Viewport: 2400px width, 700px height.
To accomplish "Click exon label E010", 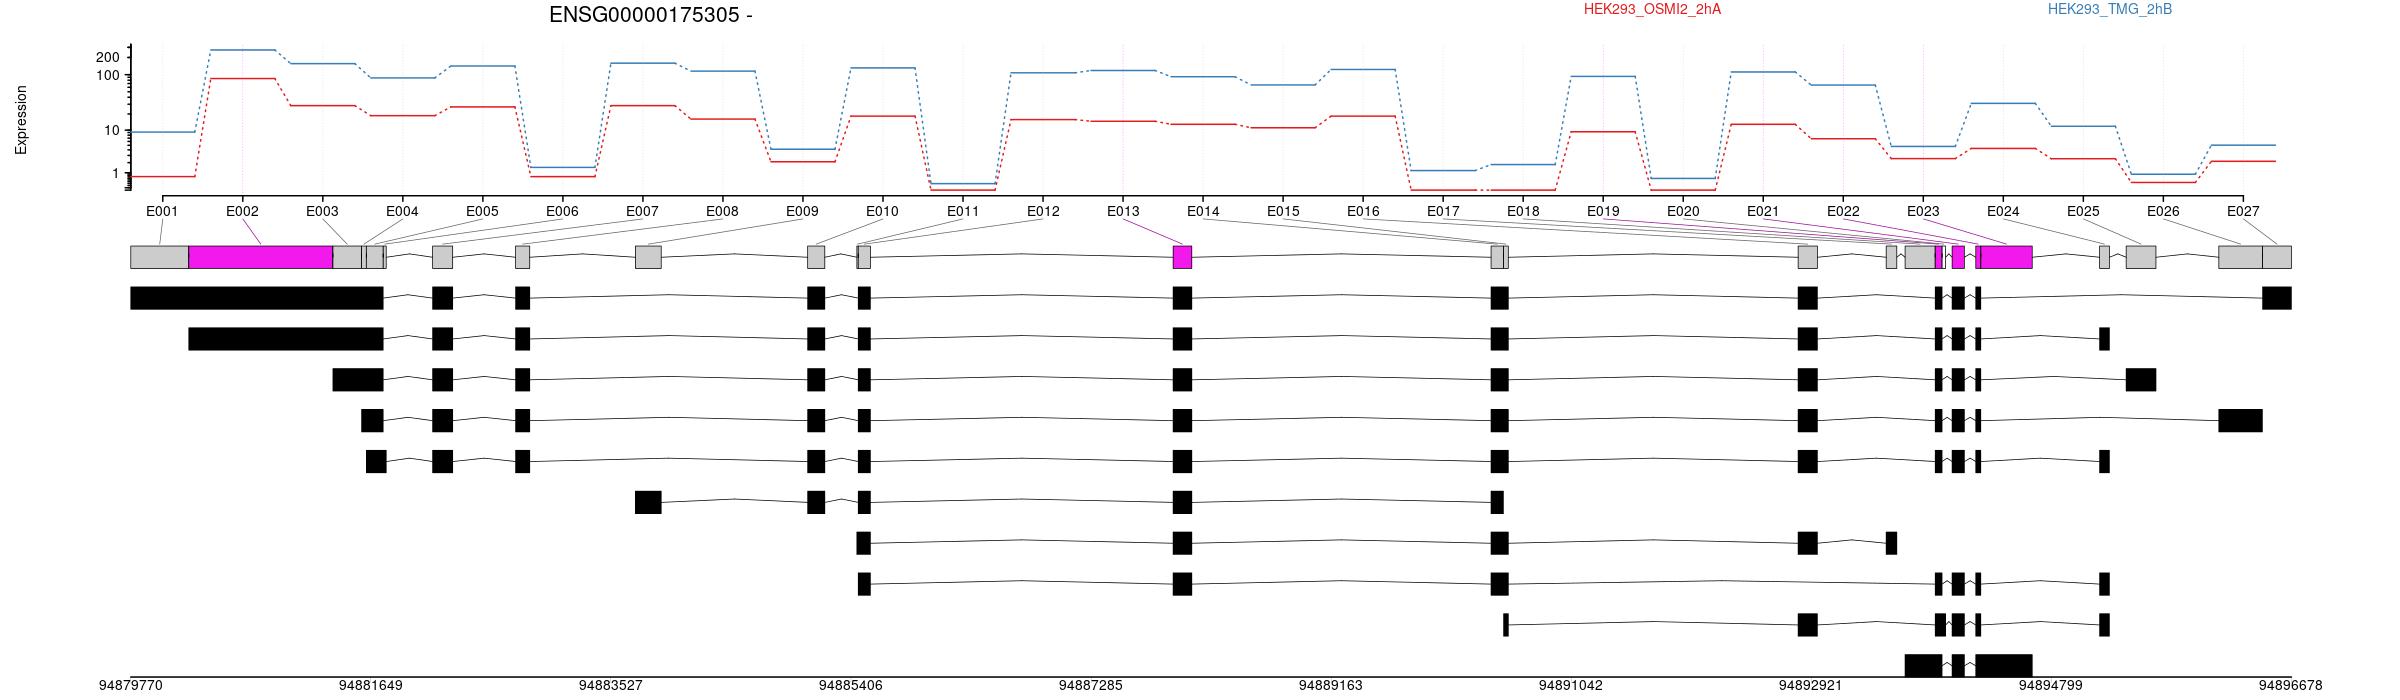I will point(882,211).
